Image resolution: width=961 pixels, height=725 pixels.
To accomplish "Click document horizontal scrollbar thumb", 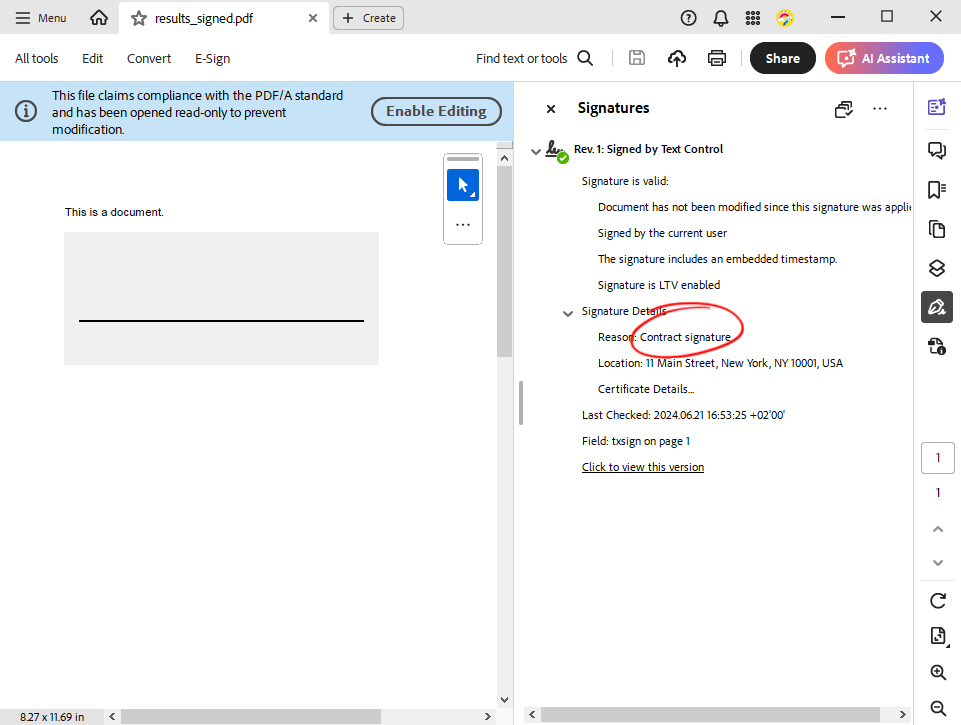I will 251,716.
